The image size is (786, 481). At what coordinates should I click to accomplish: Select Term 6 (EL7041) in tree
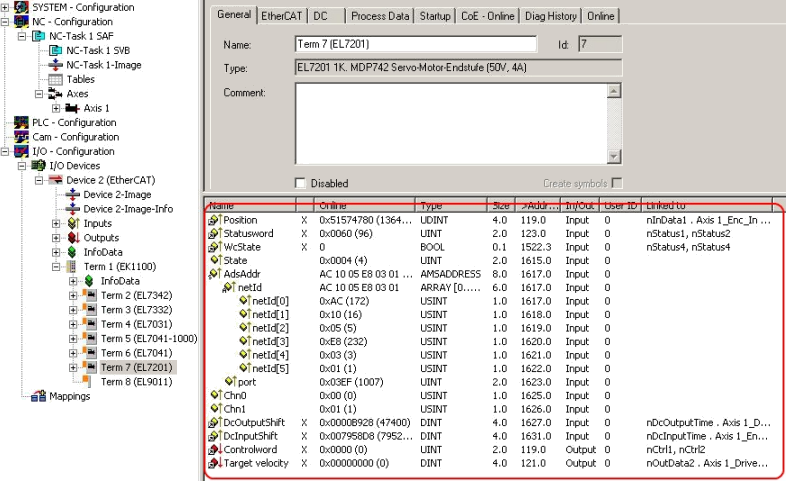136,353
